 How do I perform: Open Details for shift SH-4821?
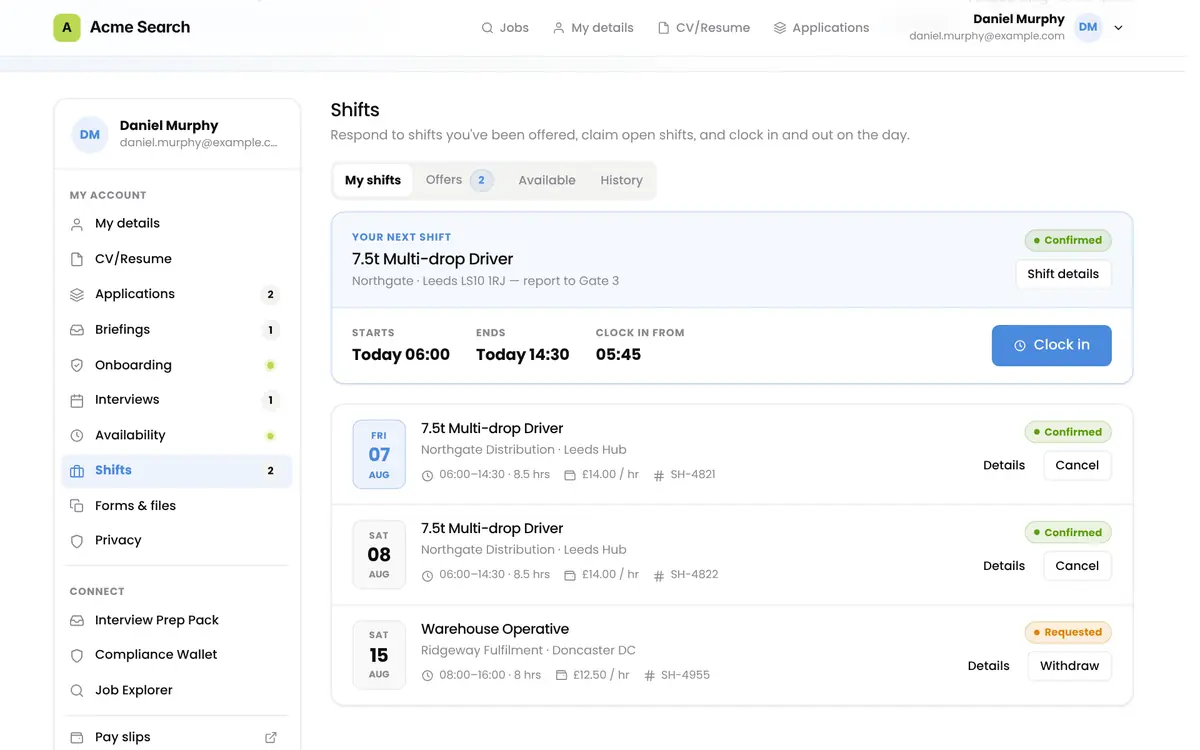(x=1004, y=466)
